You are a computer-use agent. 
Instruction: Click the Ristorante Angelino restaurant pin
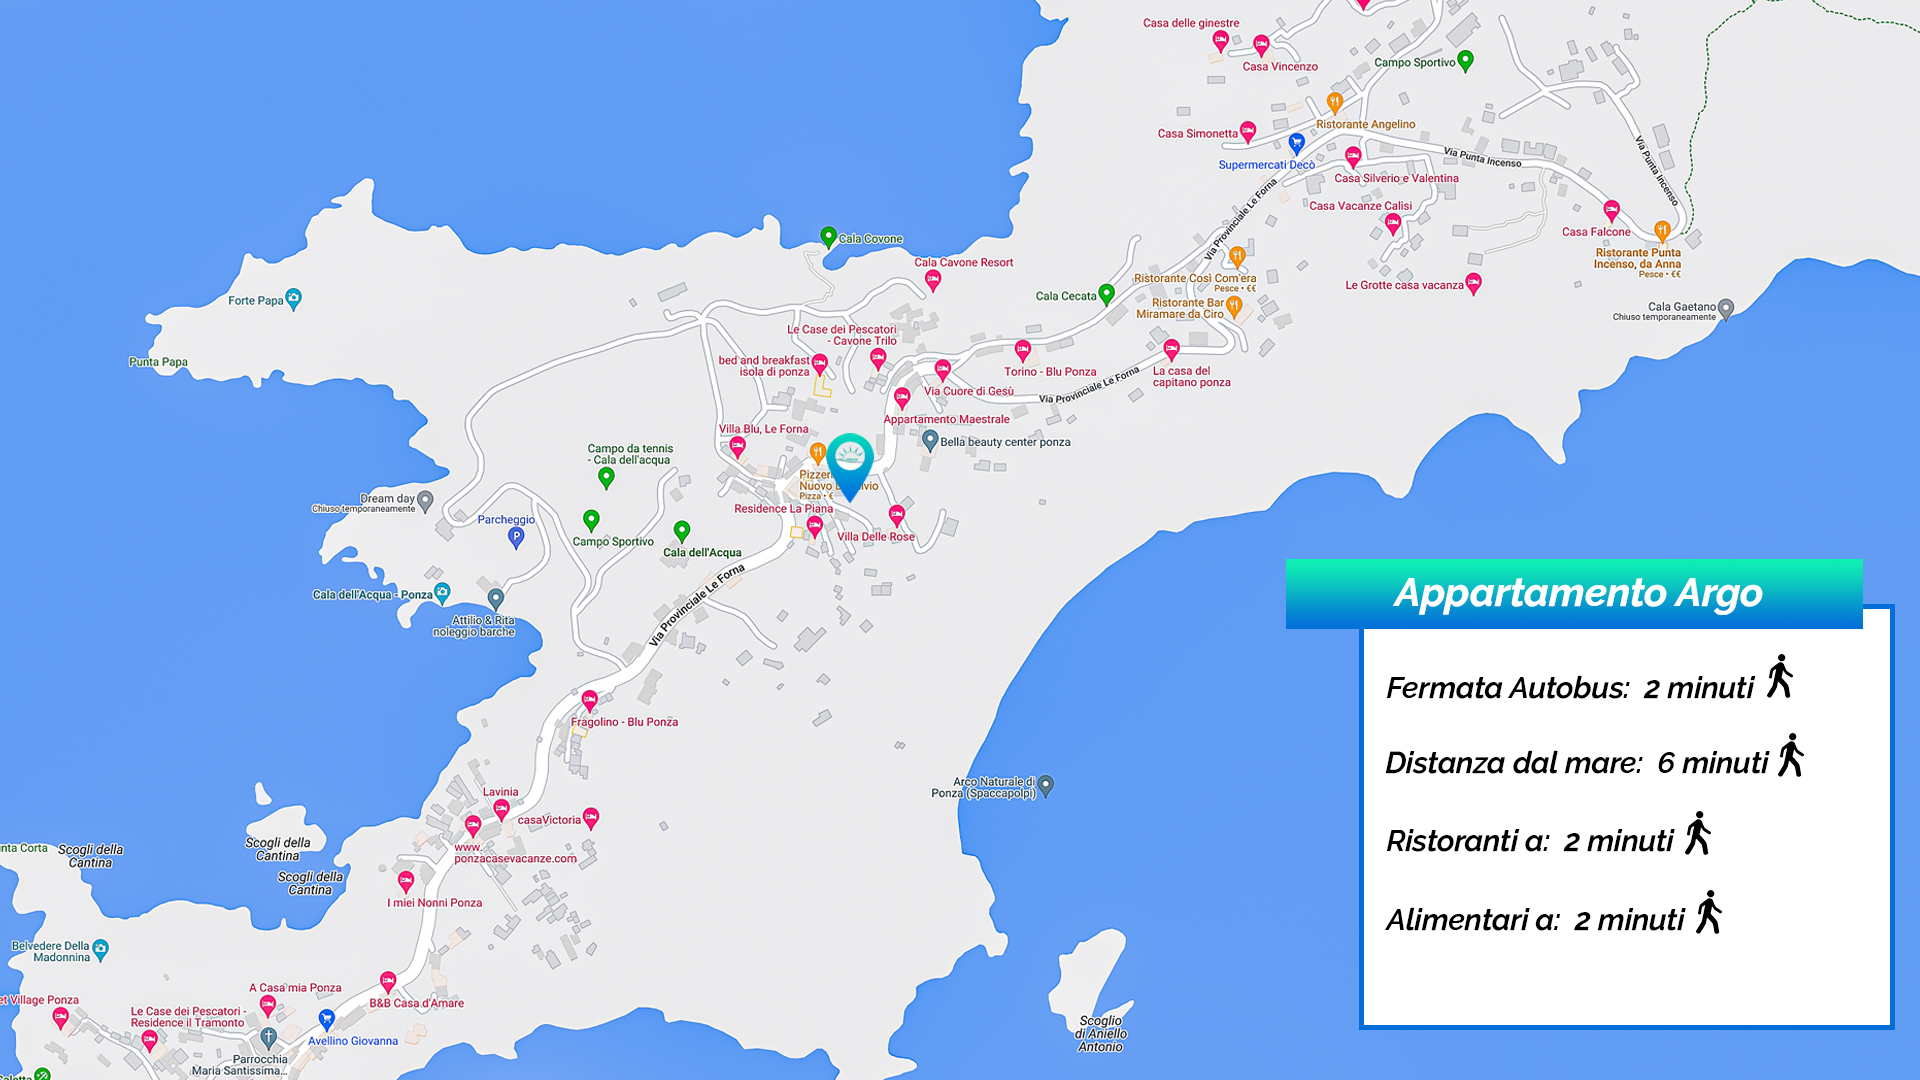tap(1334, 102)
